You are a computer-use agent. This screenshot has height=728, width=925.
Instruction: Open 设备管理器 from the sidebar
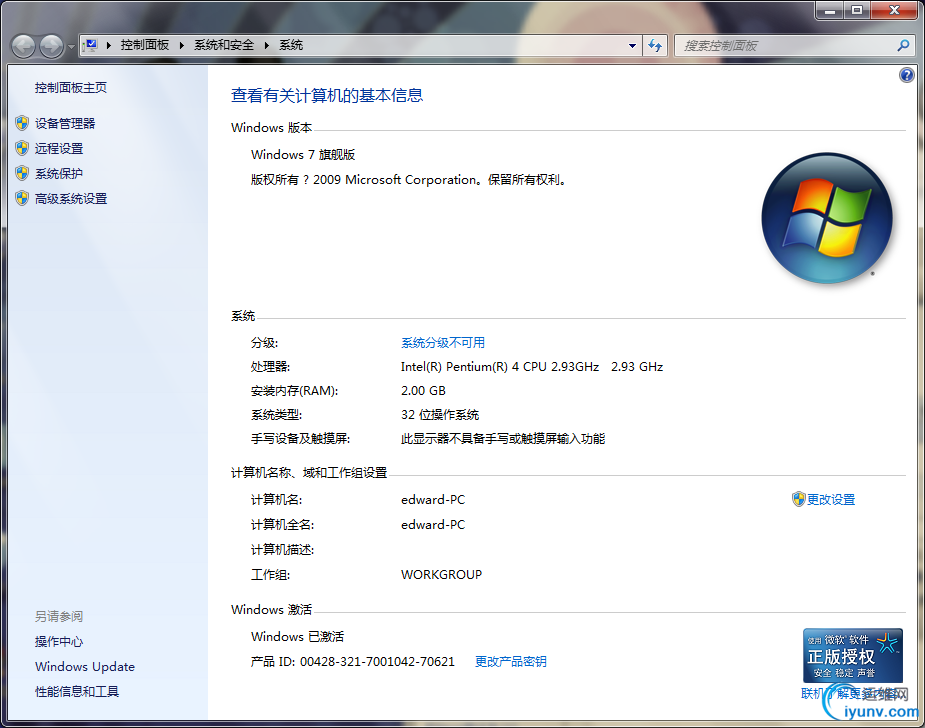(64, 123)
